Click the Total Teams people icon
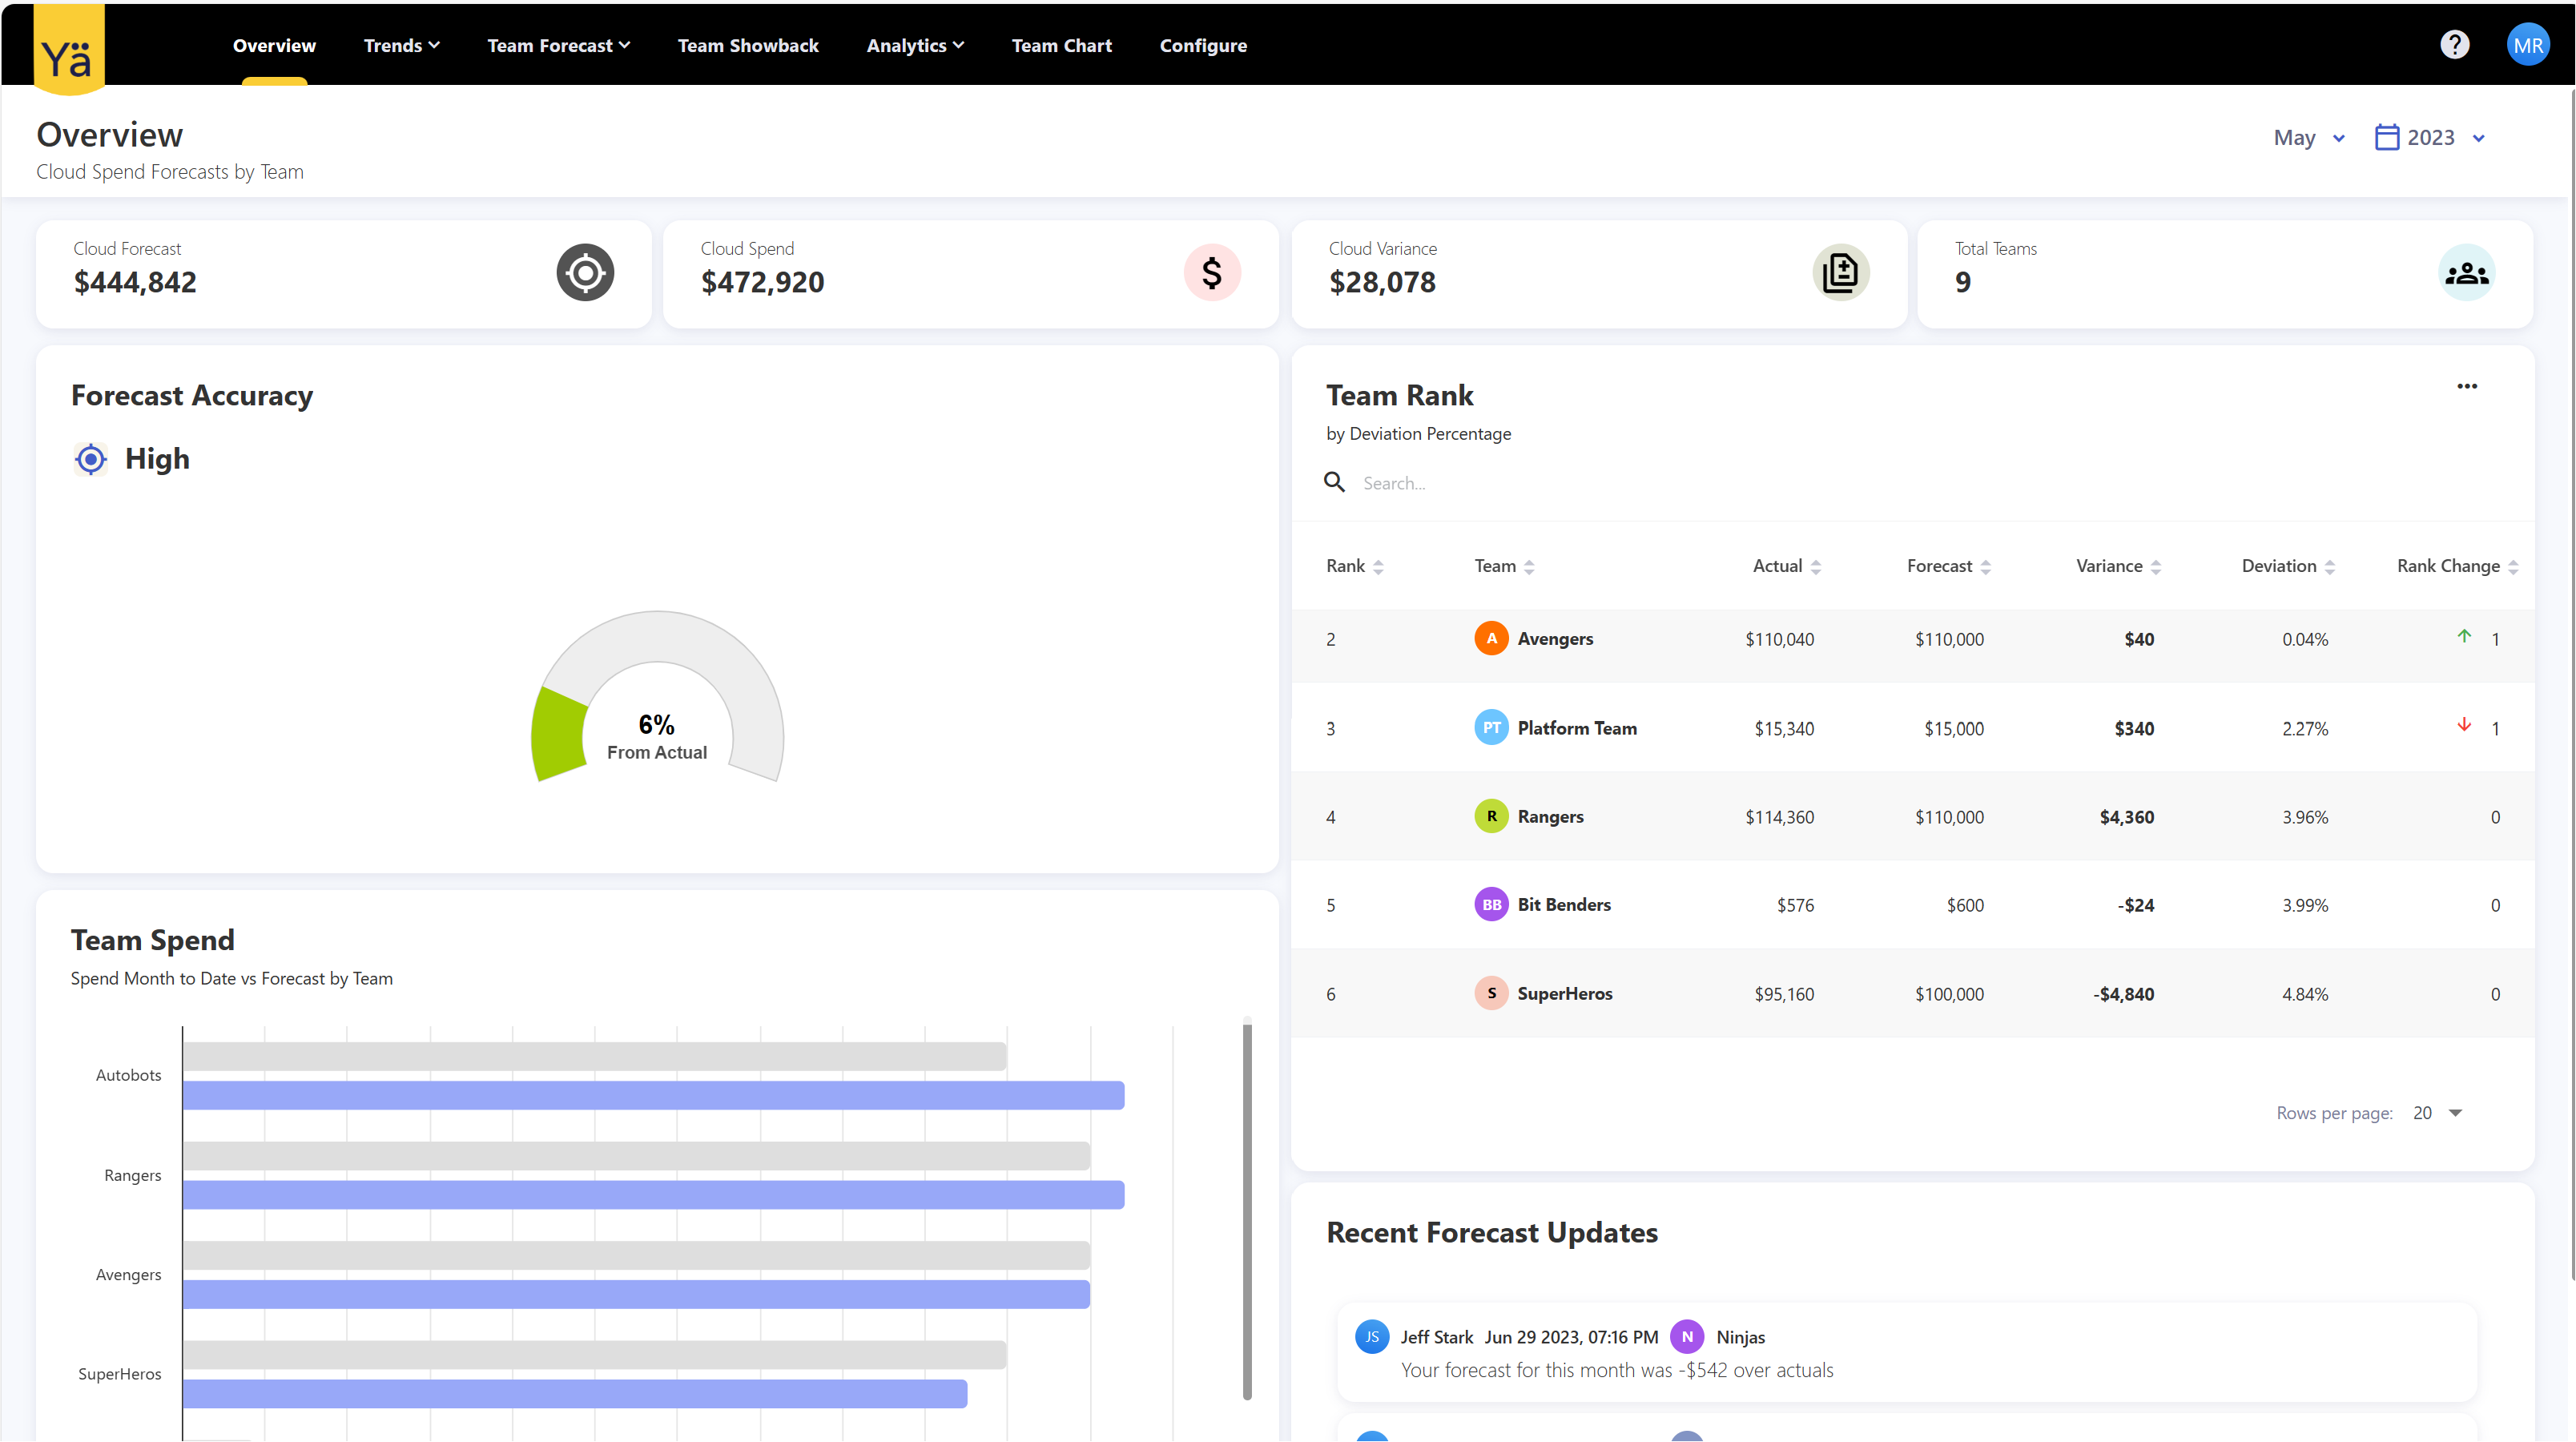The image size is (2576, 1442). click(x=2466, y=272)
